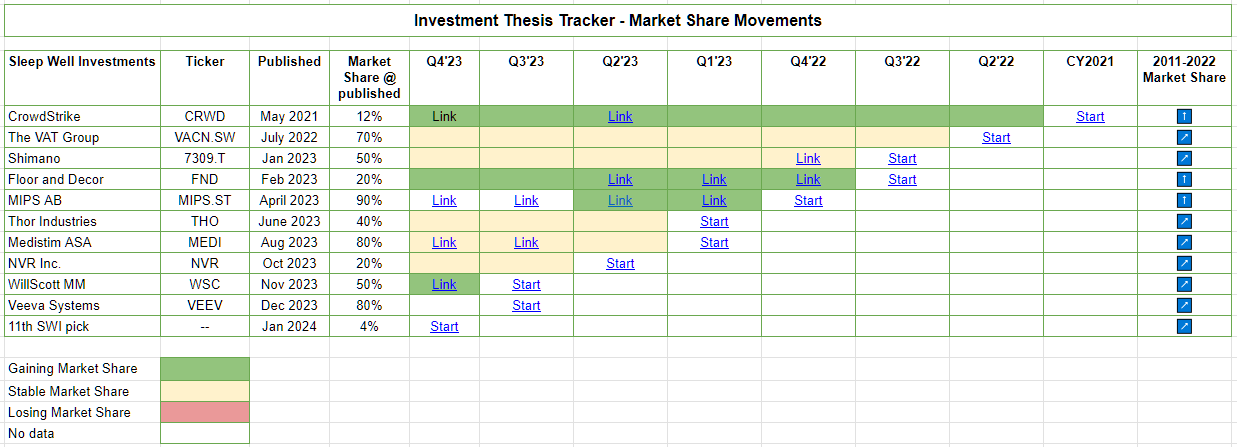
Task: Click the arrow icon in Medistim ASA row
Action: click(x=1184, y=242)
